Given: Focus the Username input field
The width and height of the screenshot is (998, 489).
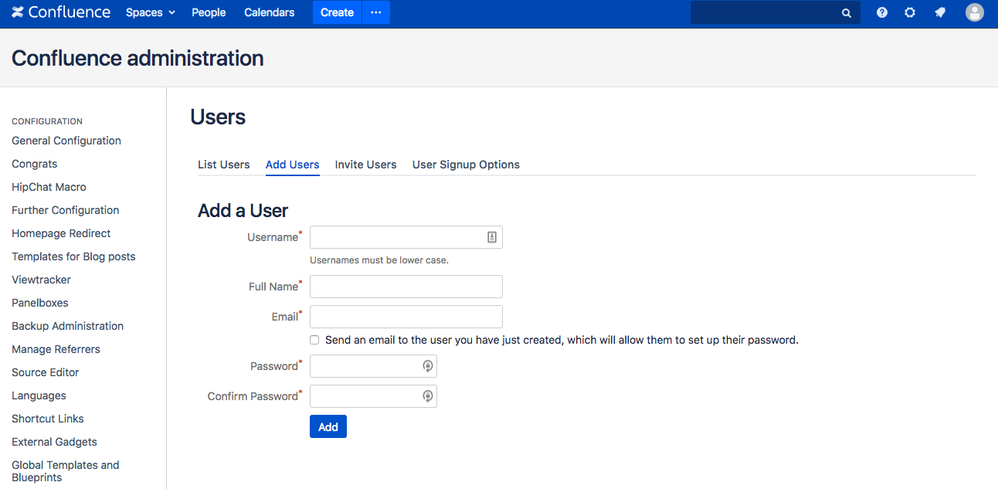Looking at the screenshot, I should 406,237.
